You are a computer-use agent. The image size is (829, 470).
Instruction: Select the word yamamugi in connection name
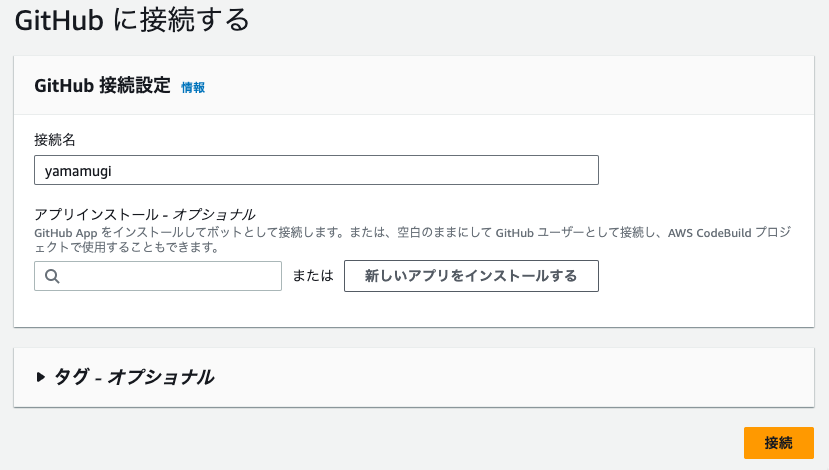click(x=78, y=171)
